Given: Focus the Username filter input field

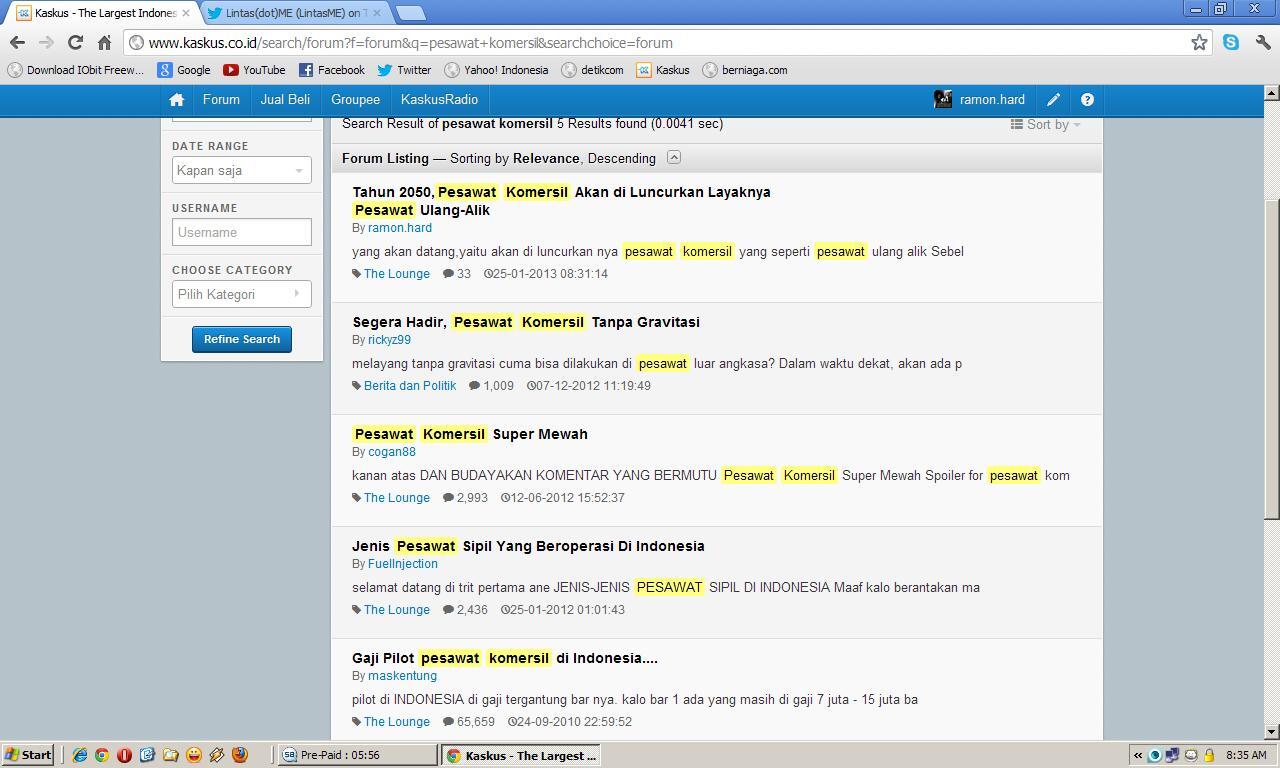Looking at the screenshot, I should (241, 232).
